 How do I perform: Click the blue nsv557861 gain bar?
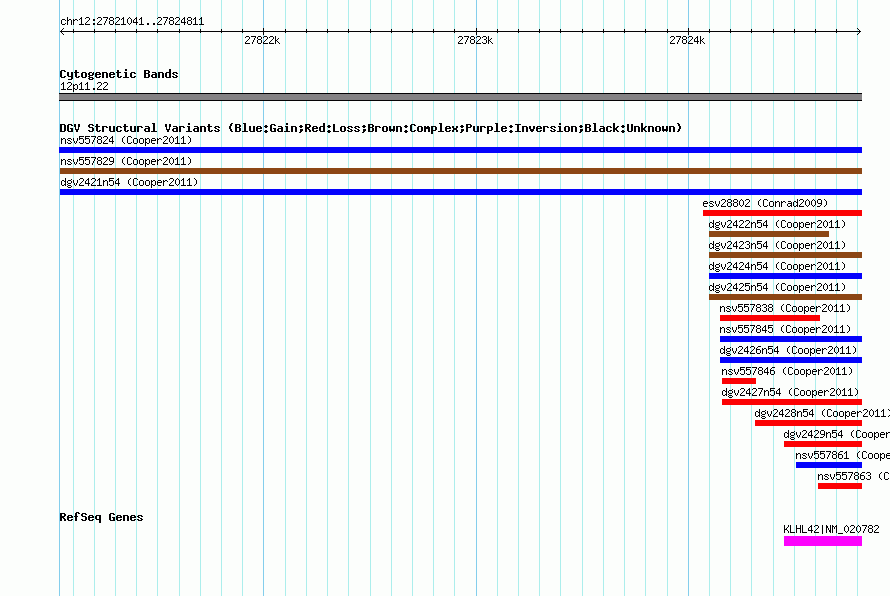pyautogui.click(x=829, y=465)
